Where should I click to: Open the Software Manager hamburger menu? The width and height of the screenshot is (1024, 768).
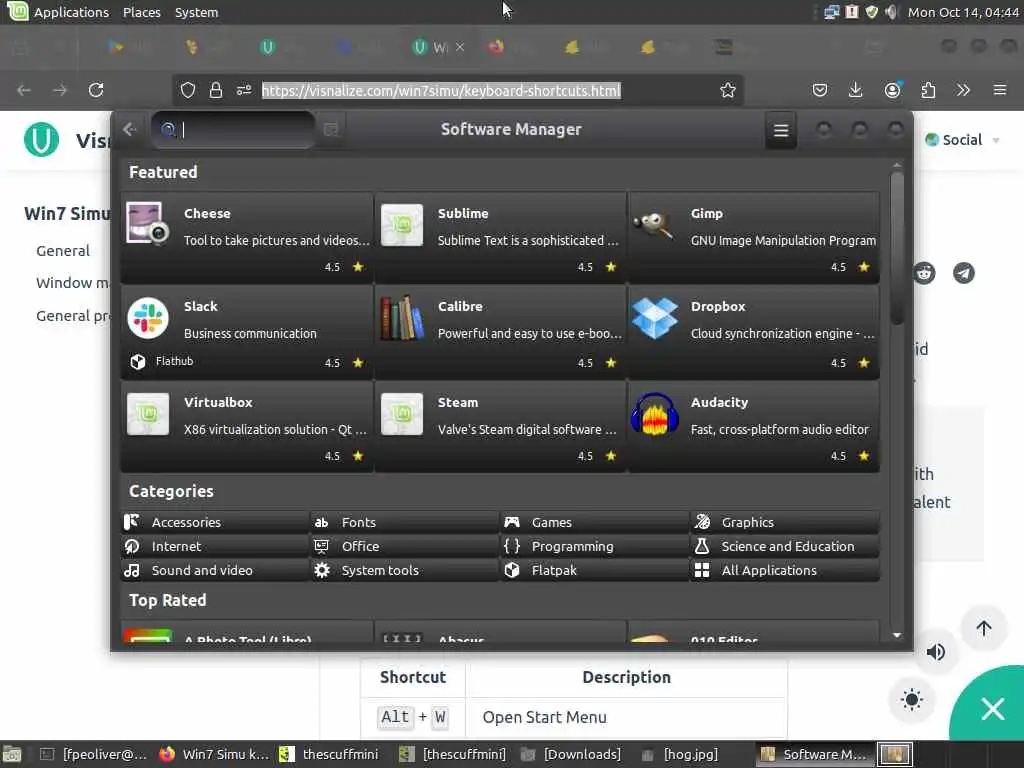point(780,131)
